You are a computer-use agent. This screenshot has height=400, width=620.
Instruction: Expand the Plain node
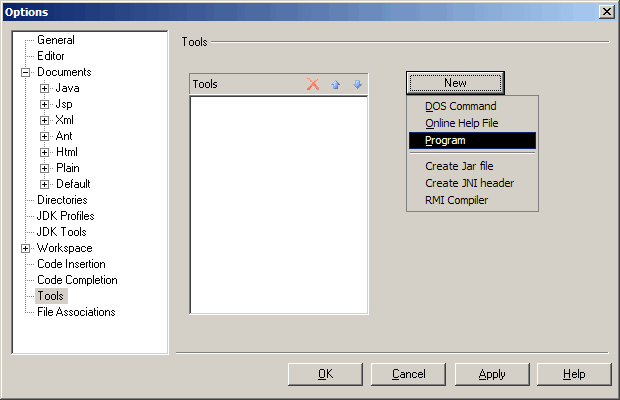(x=44, y=168)
